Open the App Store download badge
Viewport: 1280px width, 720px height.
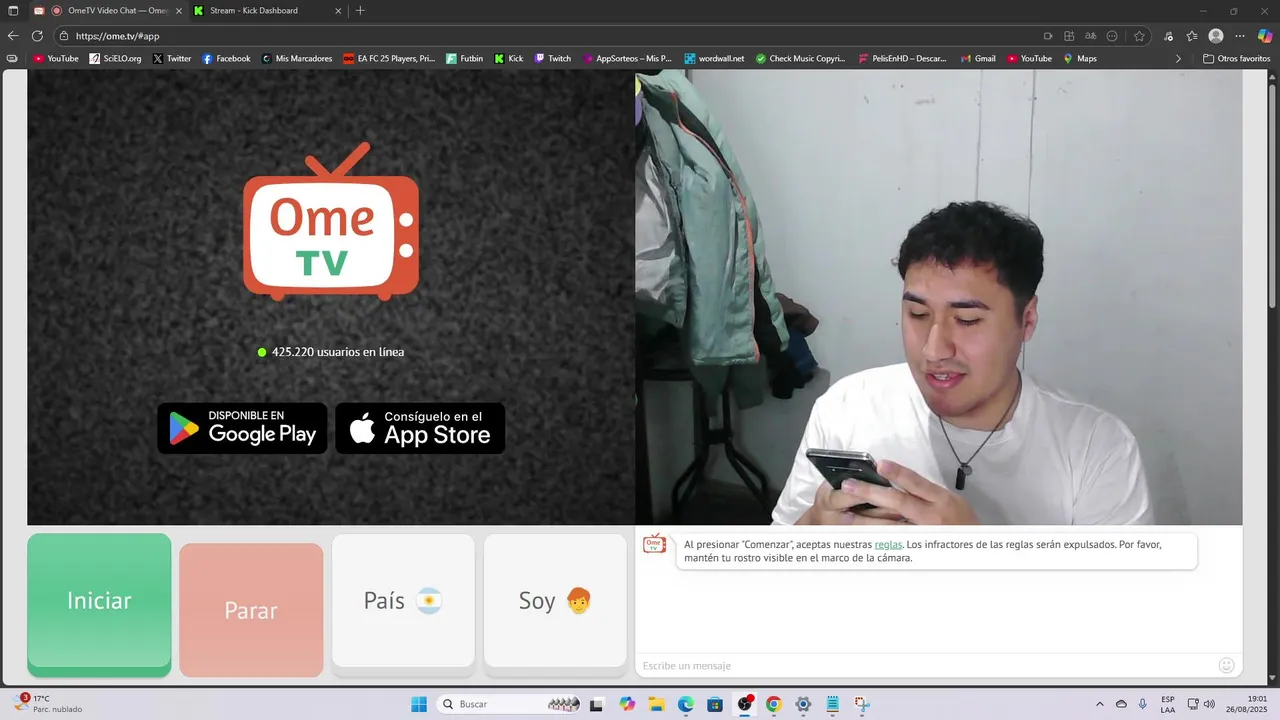[x=420, y=428]
